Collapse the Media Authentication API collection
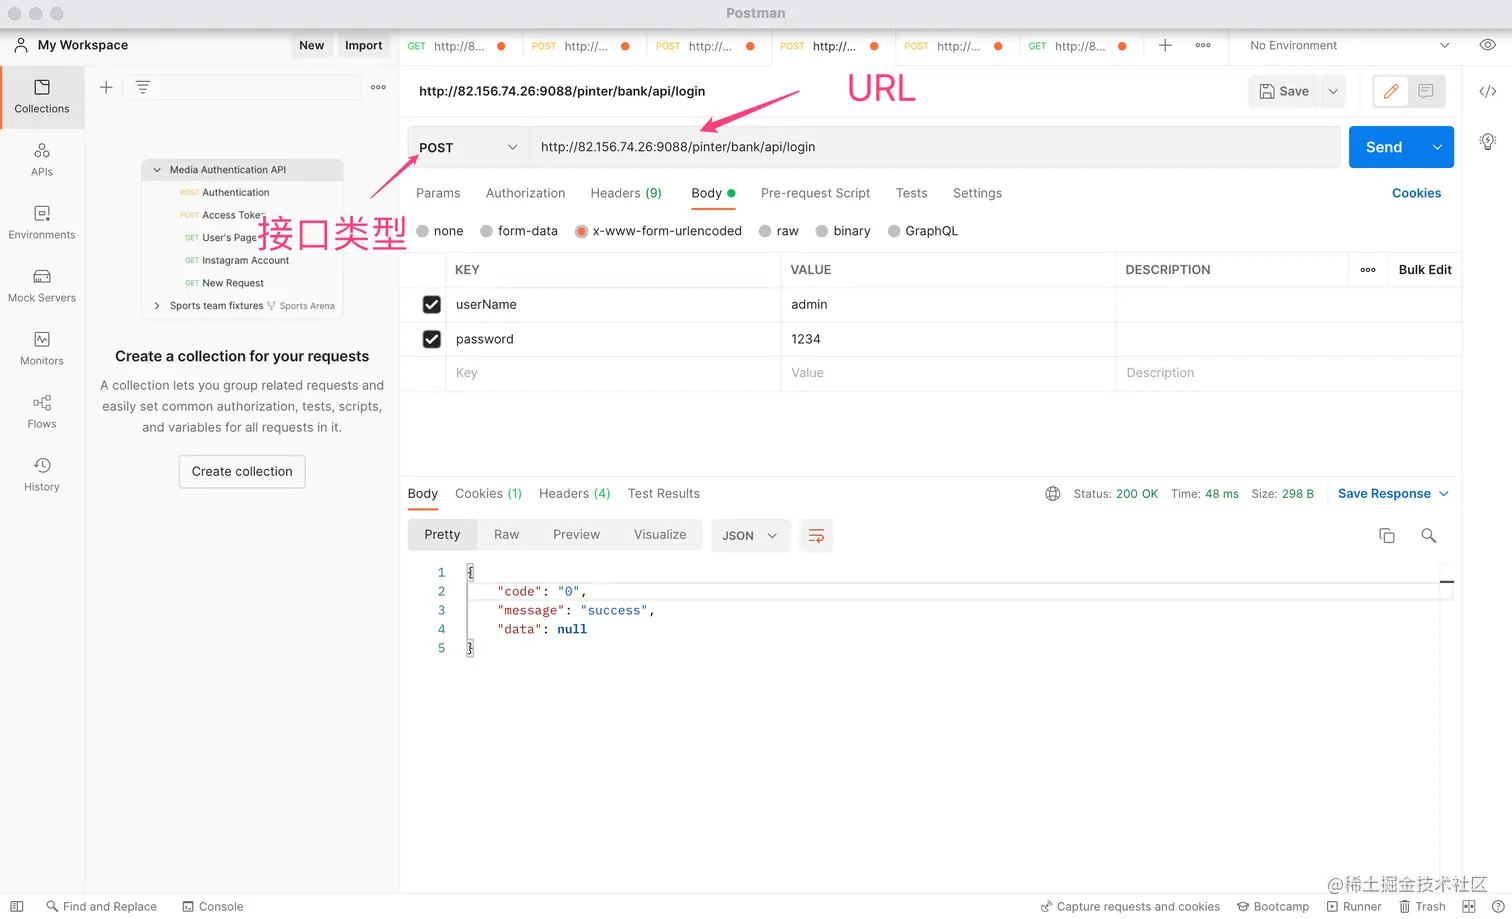 (x=157, y=170)
